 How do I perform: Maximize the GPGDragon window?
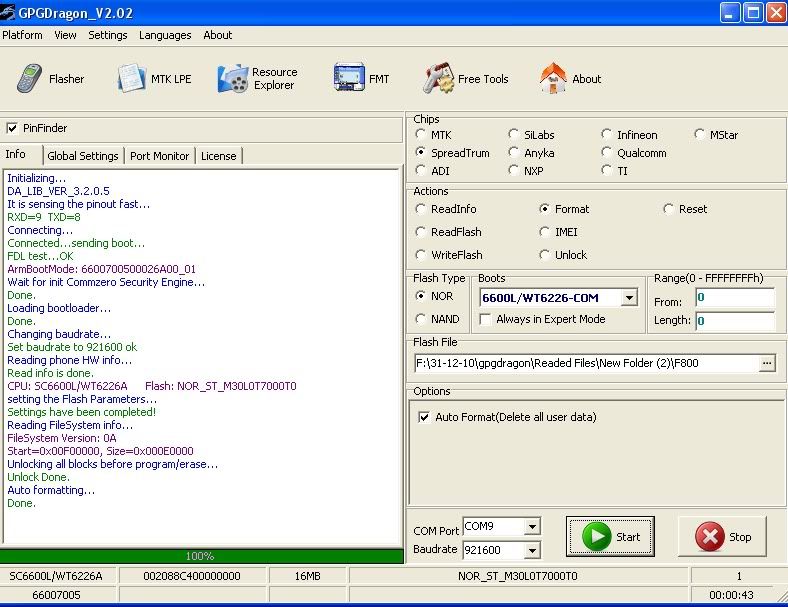[x=753, y=13]
